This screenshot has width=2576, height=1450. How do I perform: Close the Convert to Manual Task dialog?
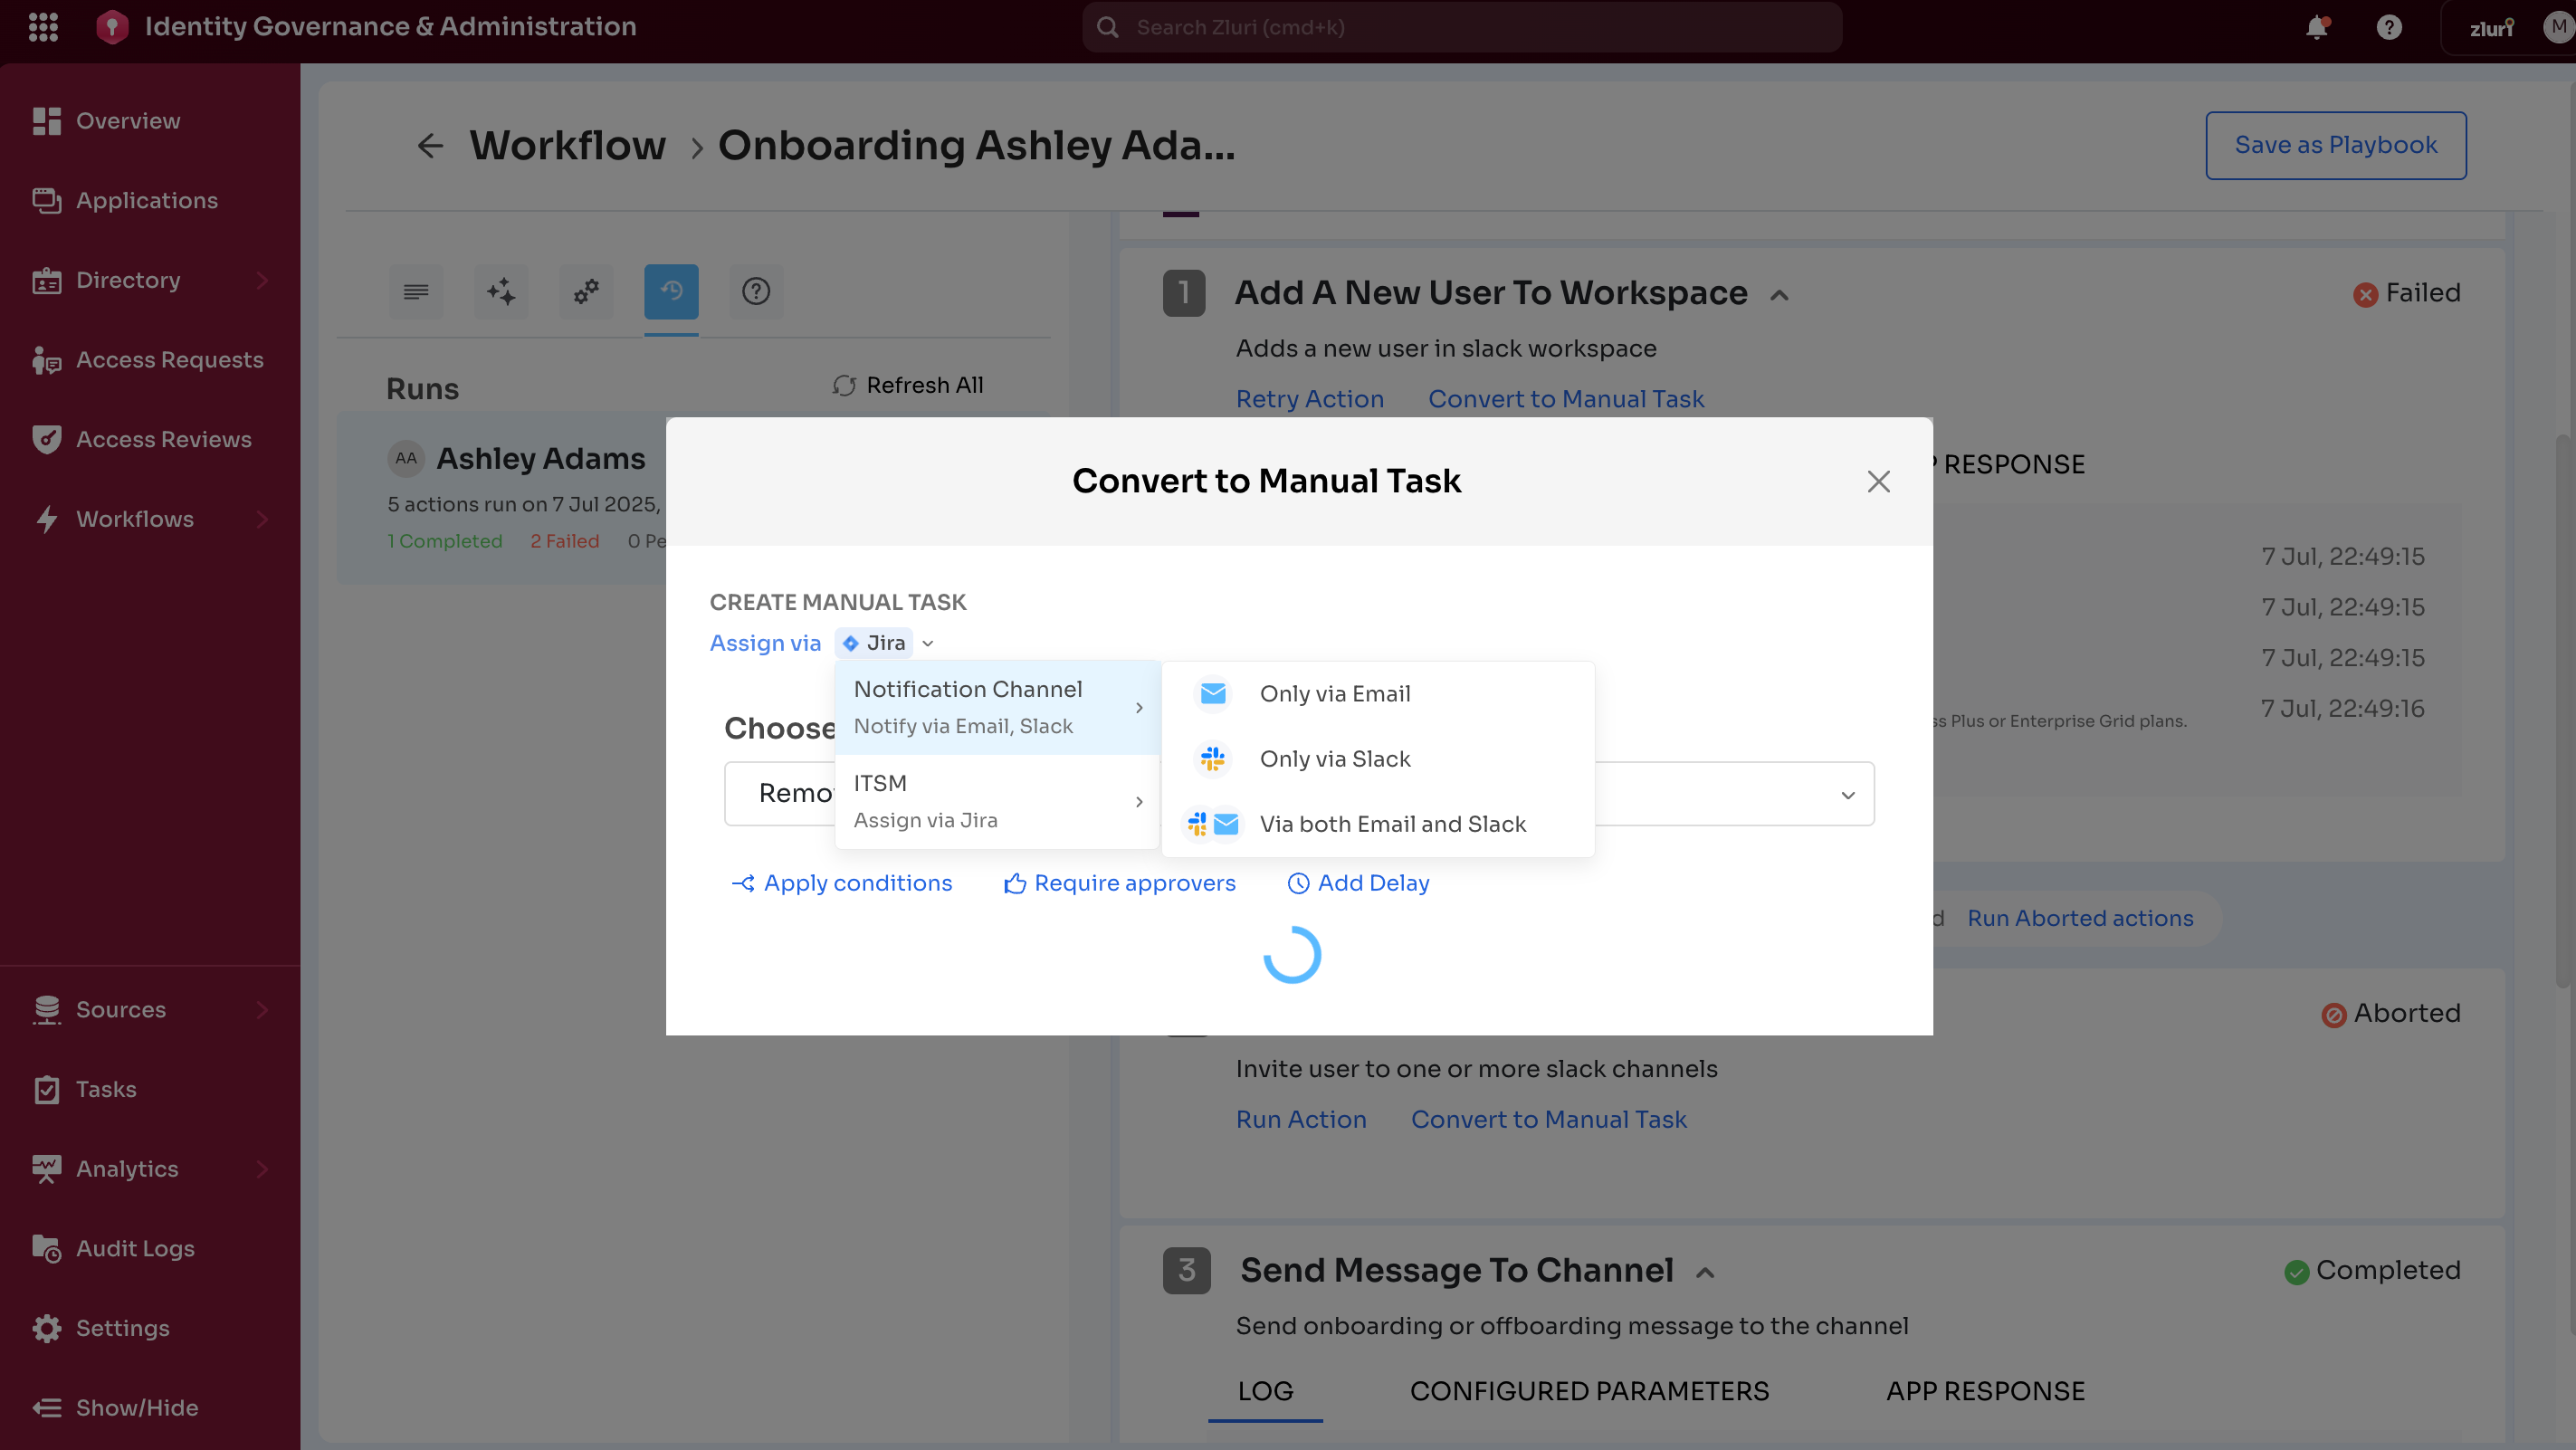click(x=1878, y=482)
